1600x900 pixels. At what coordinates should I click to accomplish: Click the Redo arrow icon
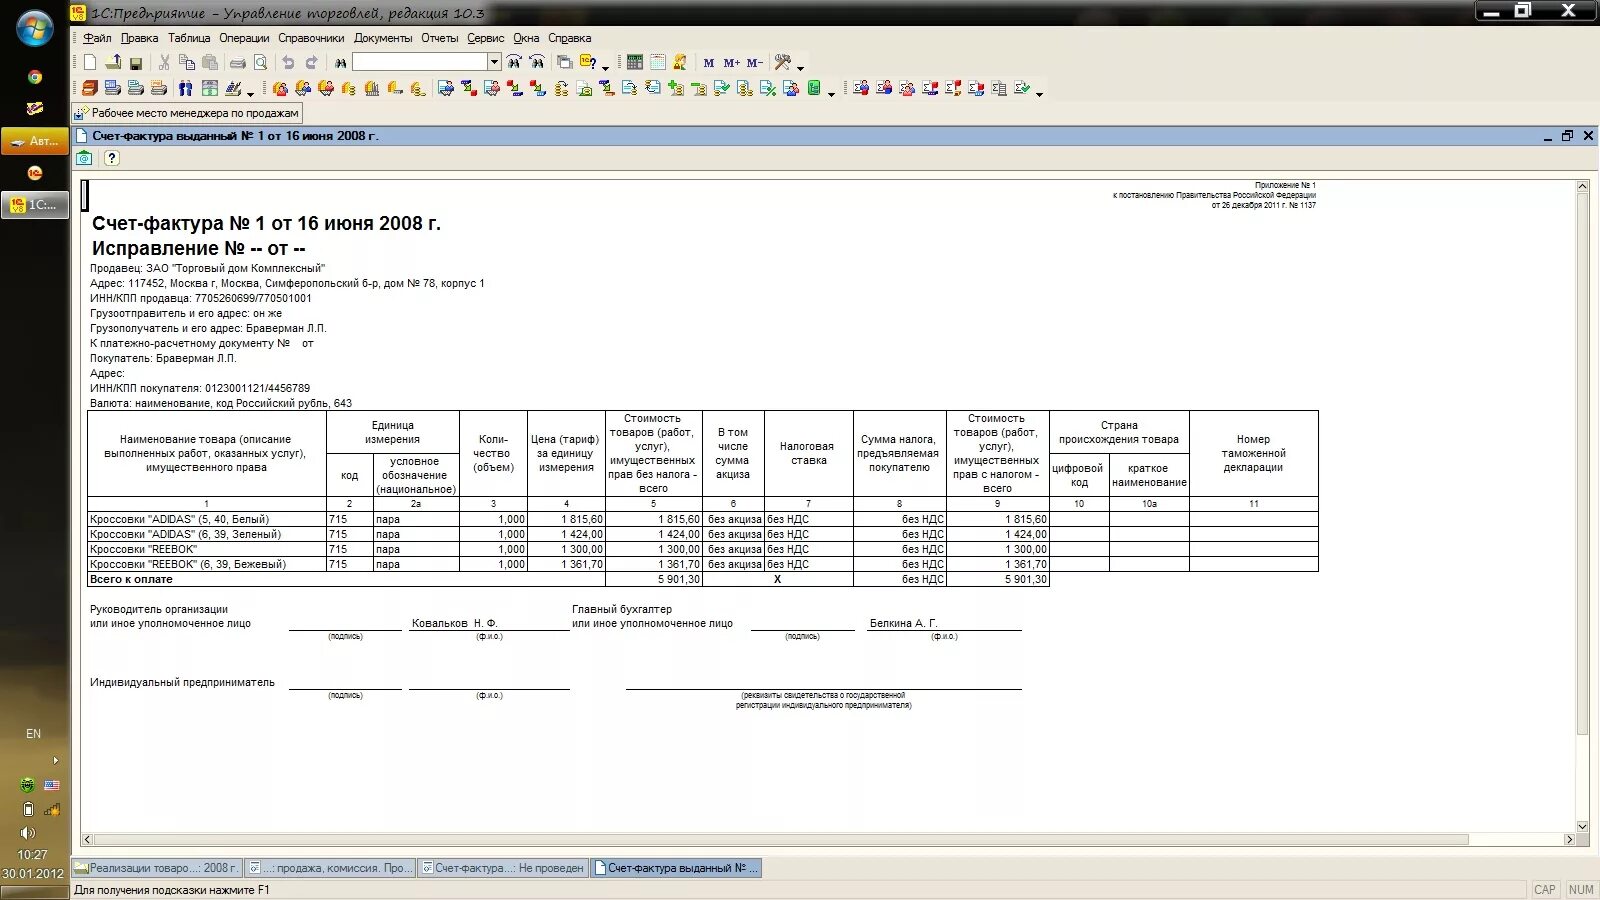tap(311, 63)
